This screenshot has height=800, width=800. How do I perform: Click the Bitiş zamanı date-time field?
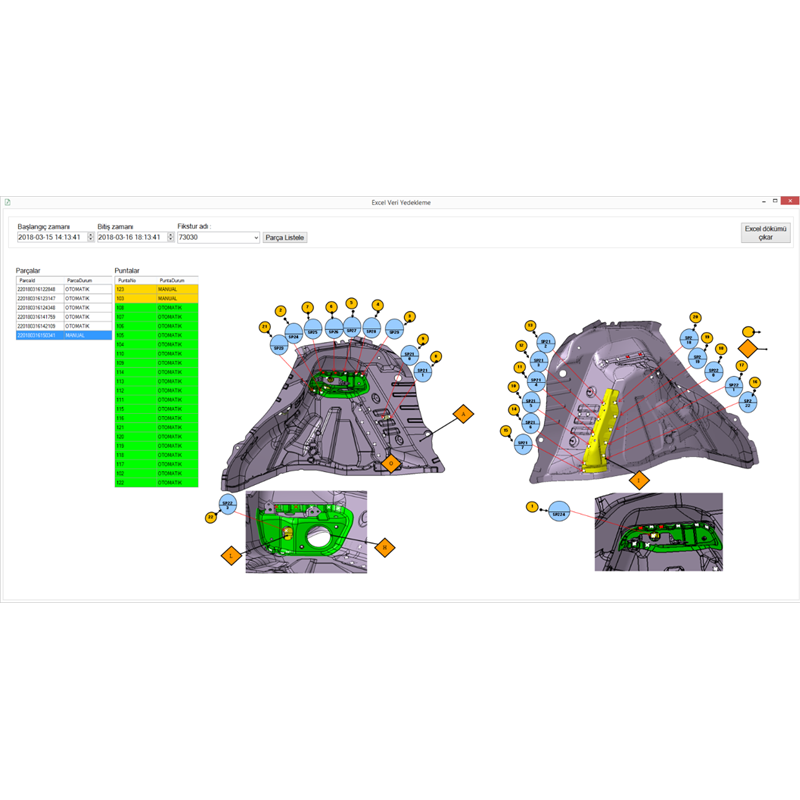click(136, 237)
